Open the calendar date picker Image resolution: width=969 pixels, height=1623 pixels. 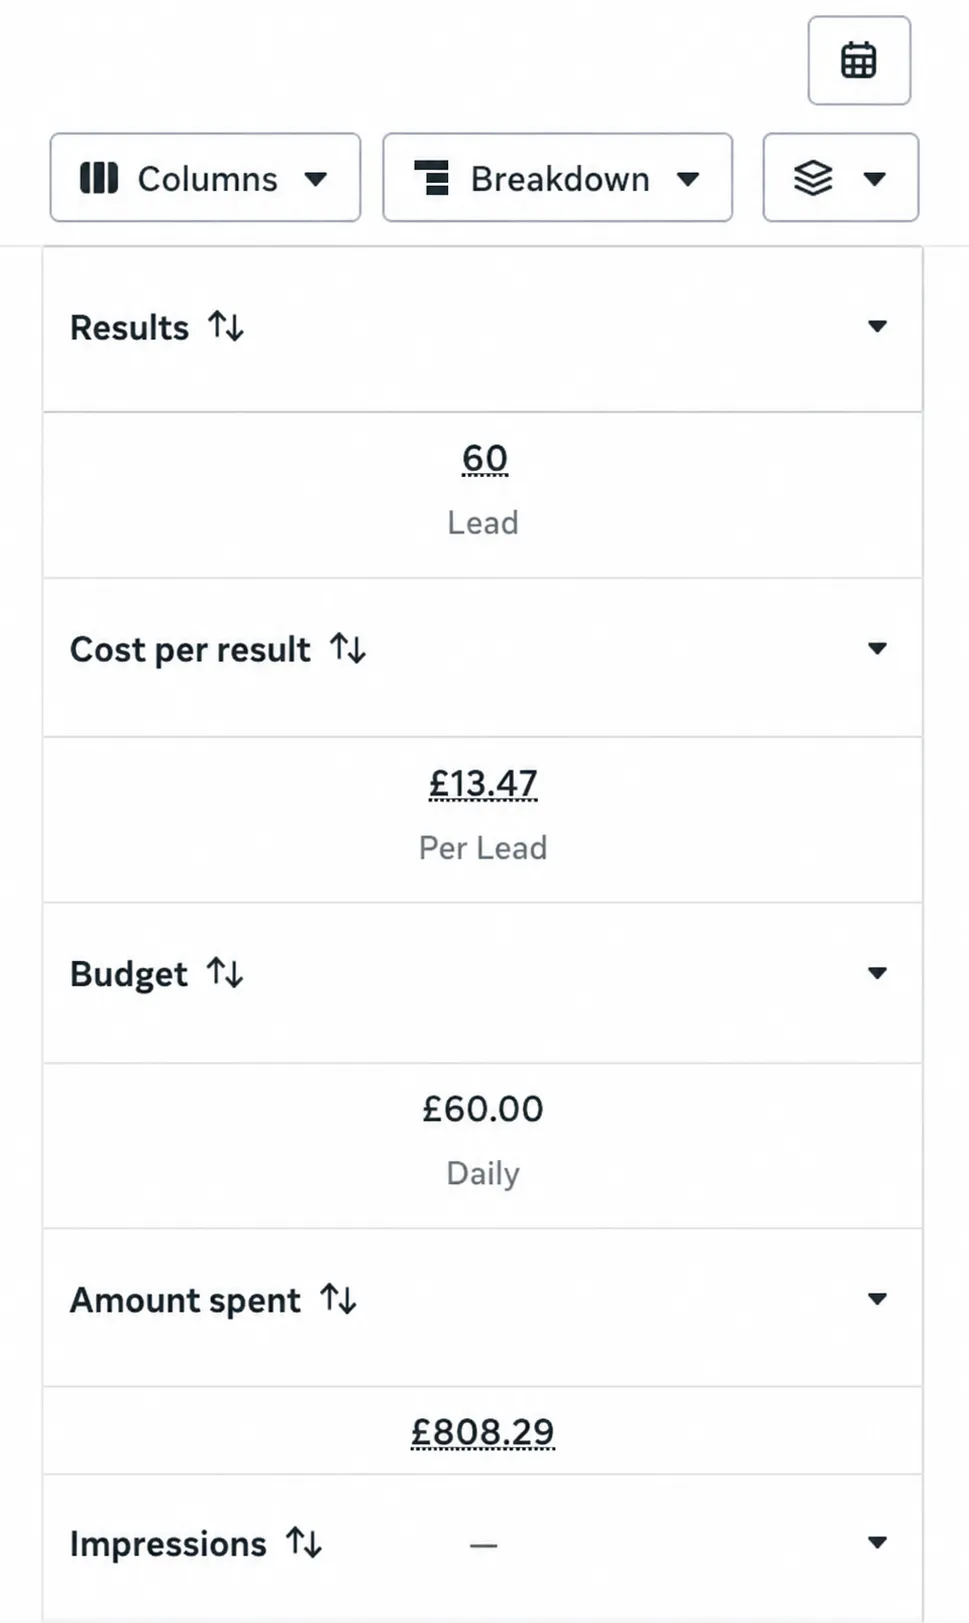click(859, 60)
